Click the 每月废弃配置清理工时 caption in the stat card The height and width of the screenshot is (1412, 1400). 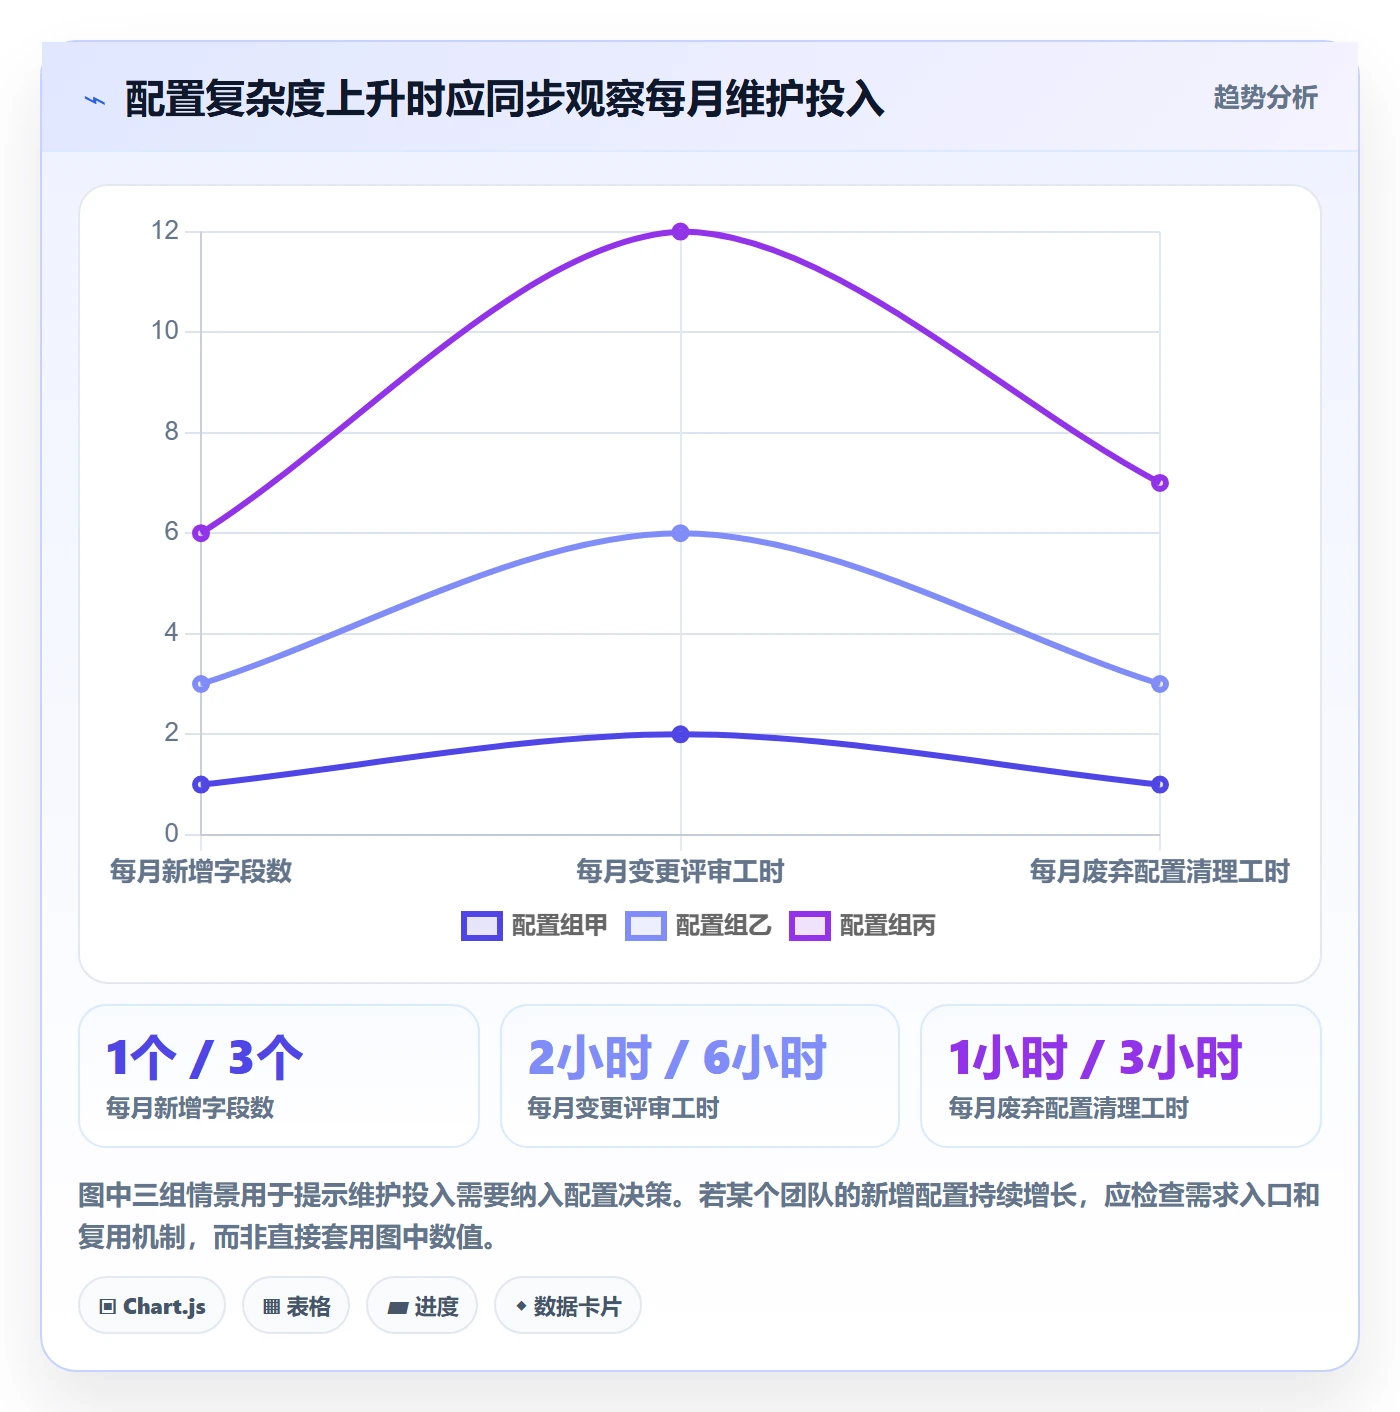click(1068, 1108)
